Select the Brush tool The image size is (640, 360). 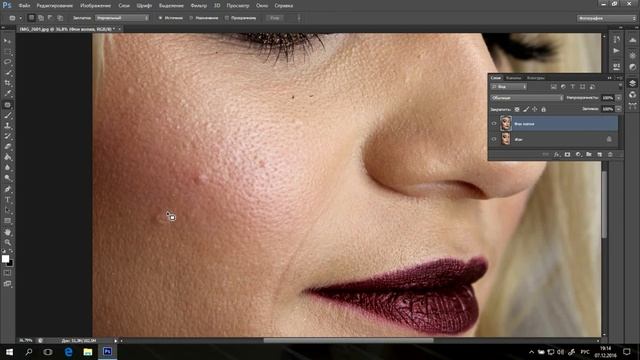[x=7, y=116]
